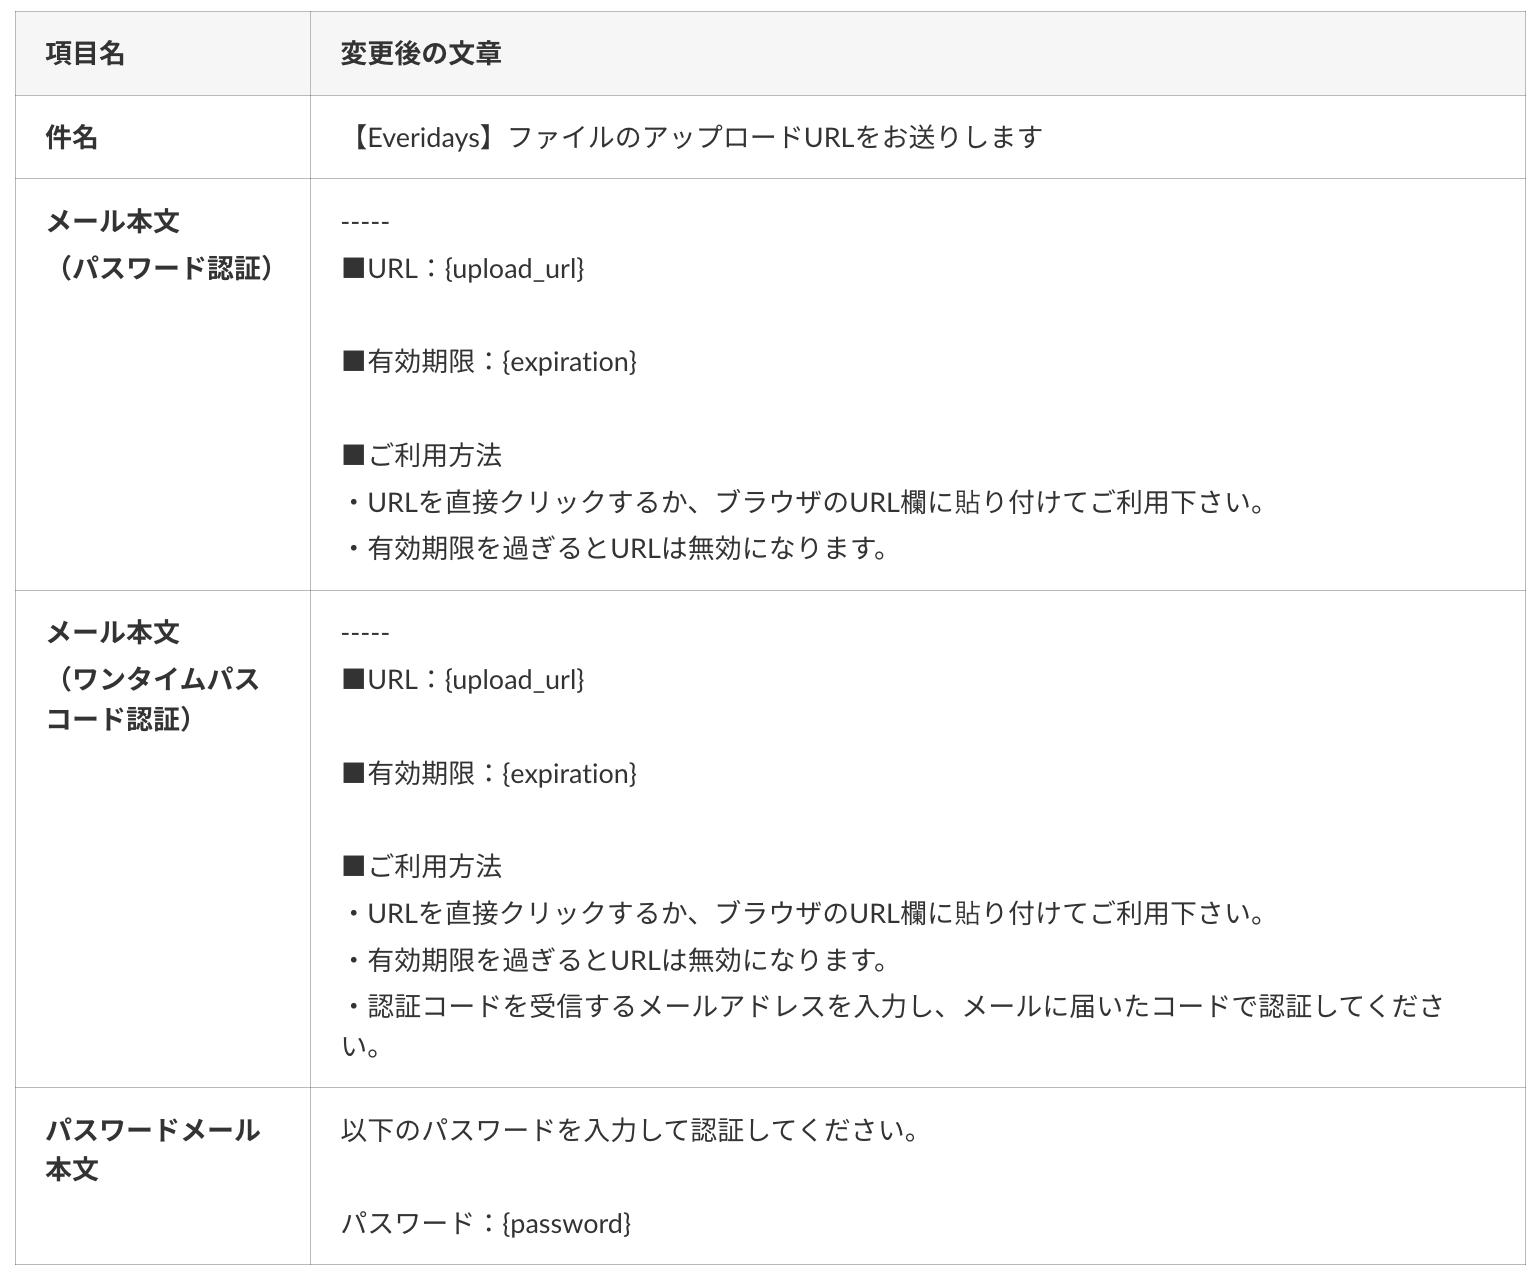Click {upload_url} in the ワンタイムパスコード認証 row
The height and width of the screenshot is (1278, 1538).
pos(514,680)
